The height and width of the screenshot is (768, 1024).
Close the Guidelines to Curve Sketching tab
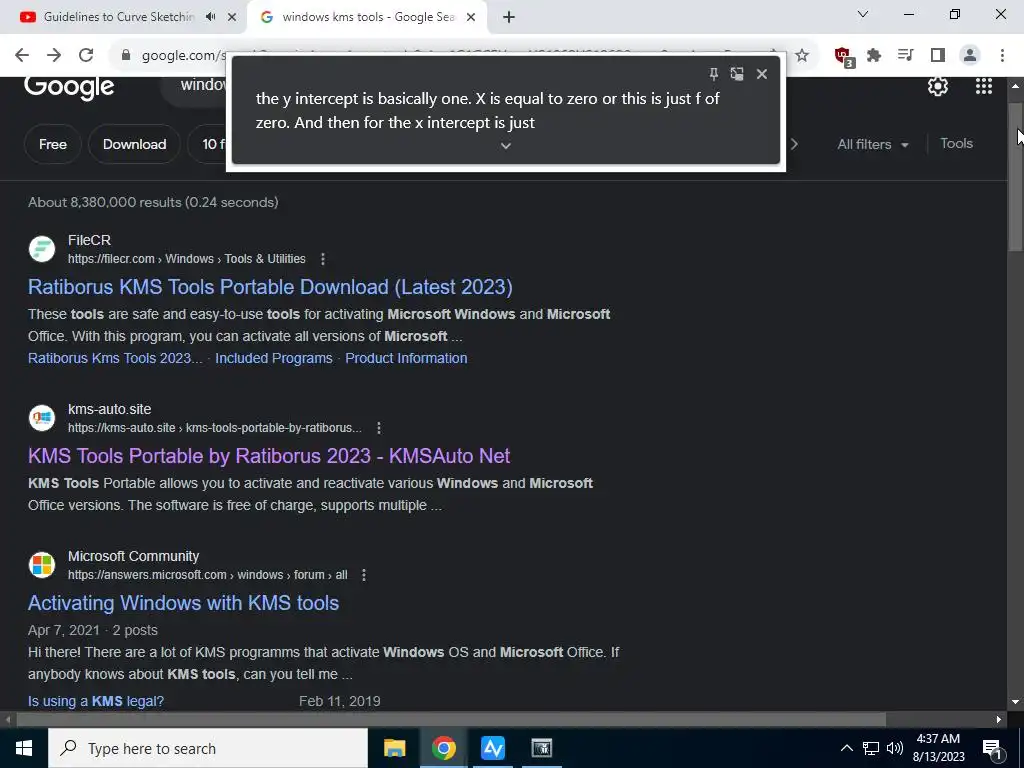[x=232, y=17]
